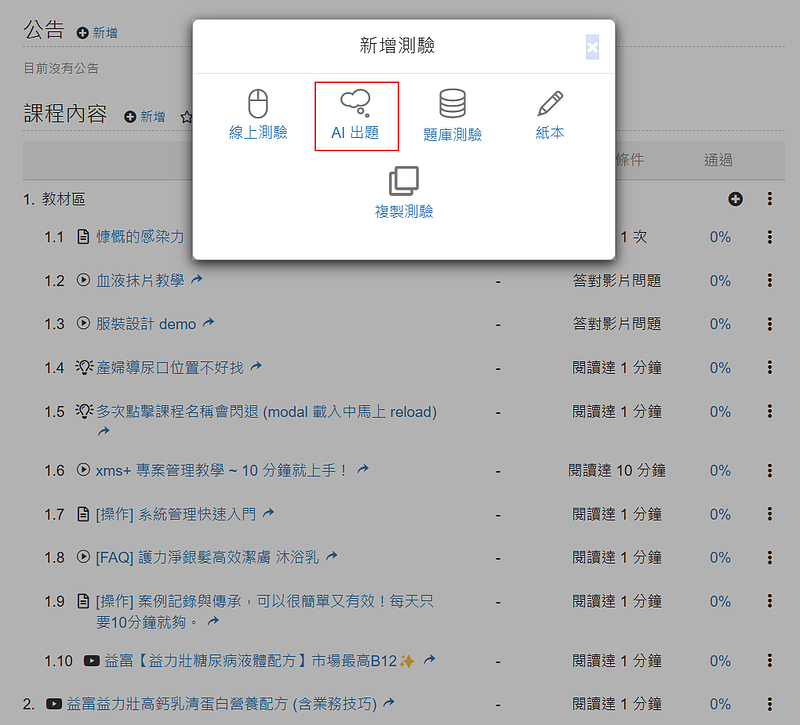Open three-dot menu for 服裝設計 demo row
Viewport: 800px width, 725px height.
pyautogui.click(x=769, y=324)
